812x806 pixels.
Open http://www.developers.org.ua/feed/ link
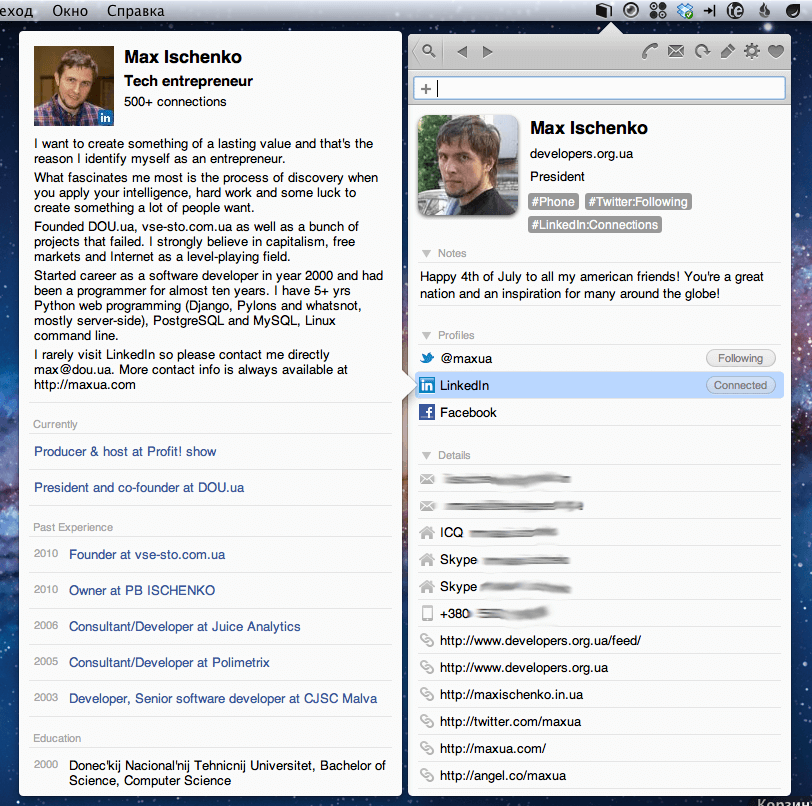click(x=540, y=641)
